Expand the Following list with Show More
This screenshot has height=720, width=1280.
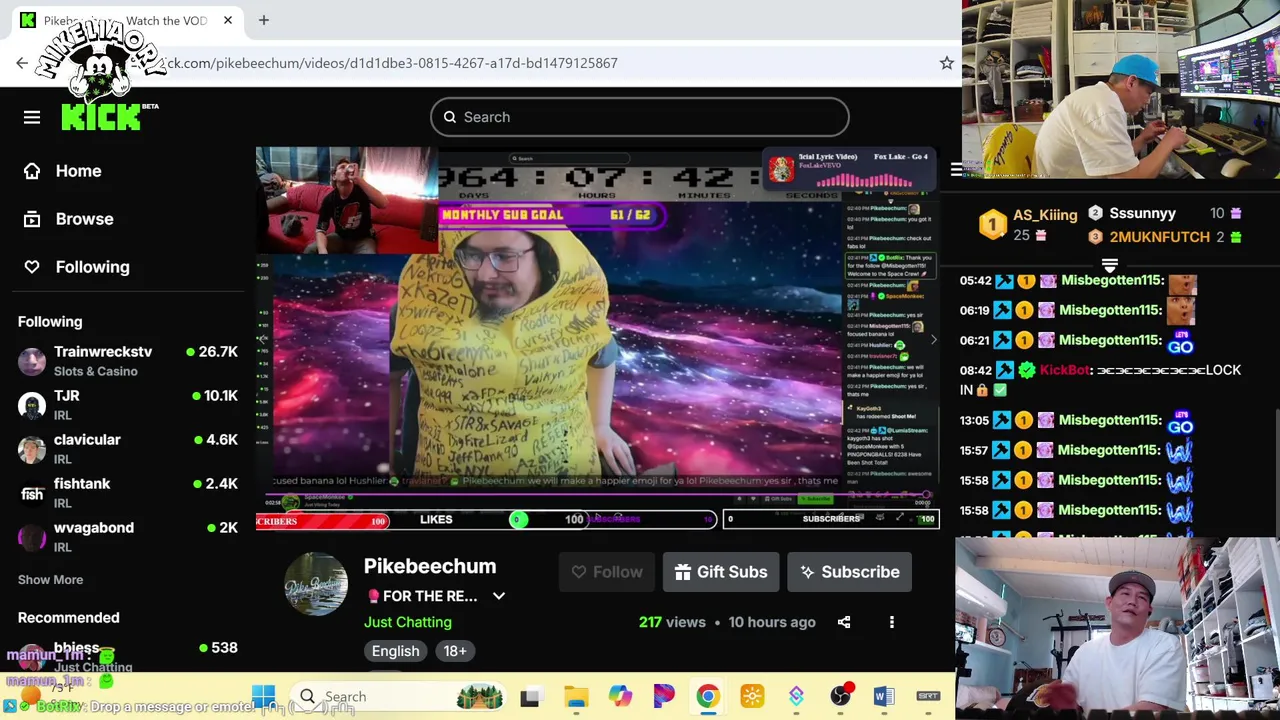pos(50,580)
